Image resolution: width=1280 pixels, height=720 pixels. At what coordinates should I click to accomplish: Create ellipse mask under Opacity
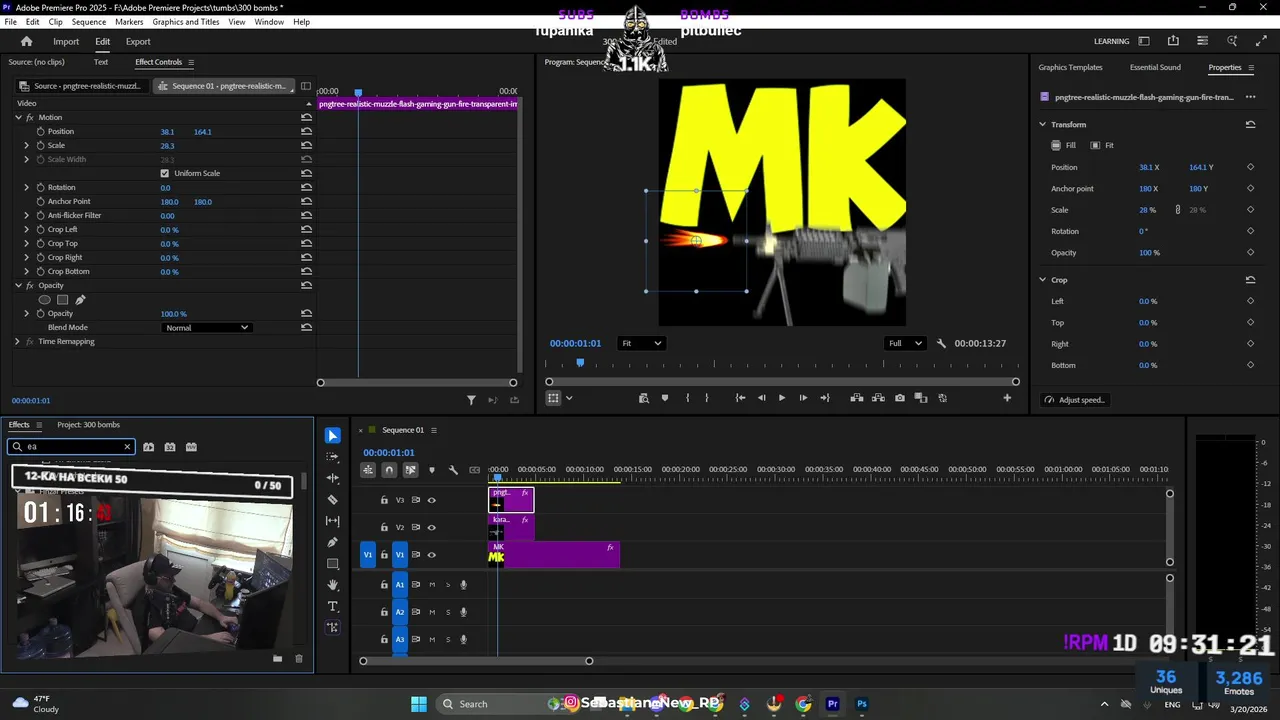[x=44, y=299]
